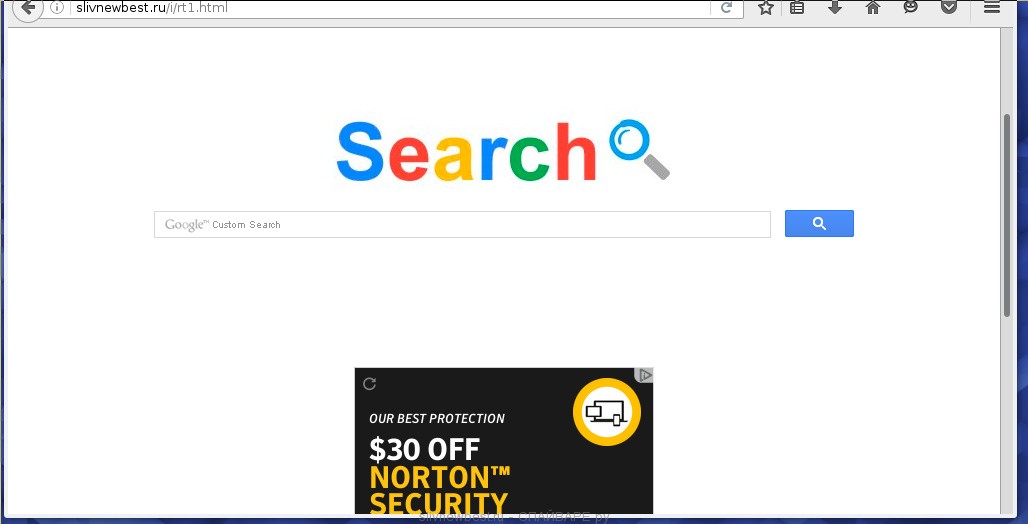Image resolution: width=1028 pixels, height=524 pixels.
Task: Click Norton's yellow circle devices icon
Action: point(606,412)
